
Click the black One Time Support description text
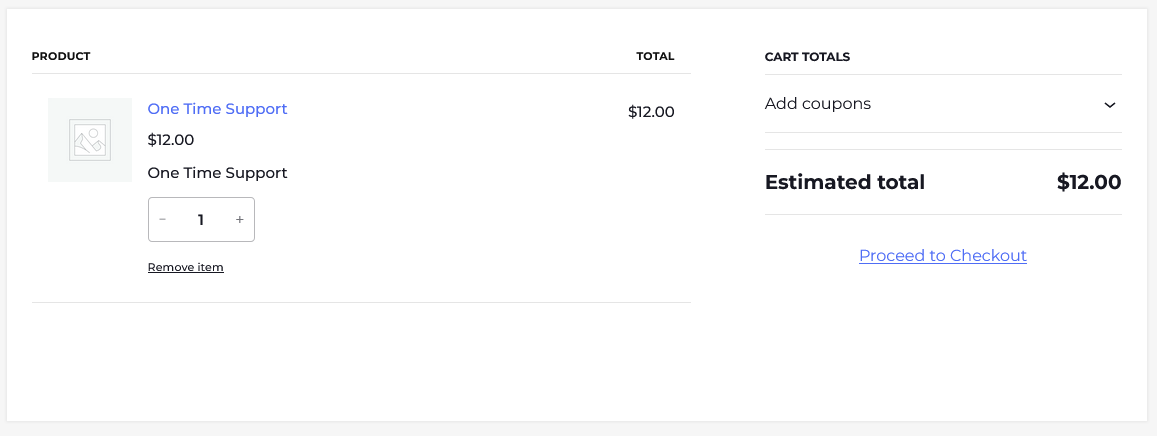(217, 173)
